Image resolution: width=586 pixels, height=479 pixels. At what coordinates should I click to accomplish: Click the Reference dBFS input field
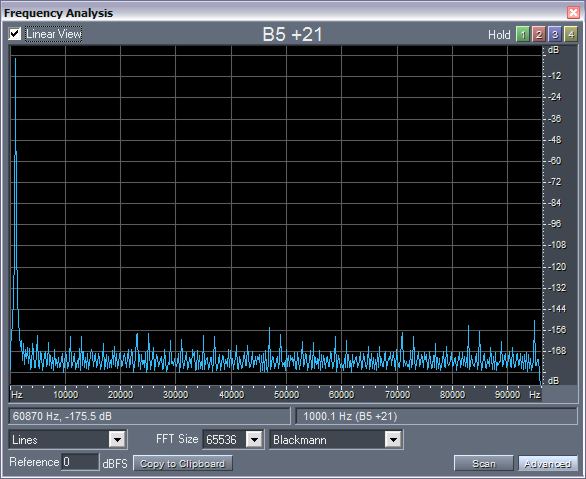[80, 462]
